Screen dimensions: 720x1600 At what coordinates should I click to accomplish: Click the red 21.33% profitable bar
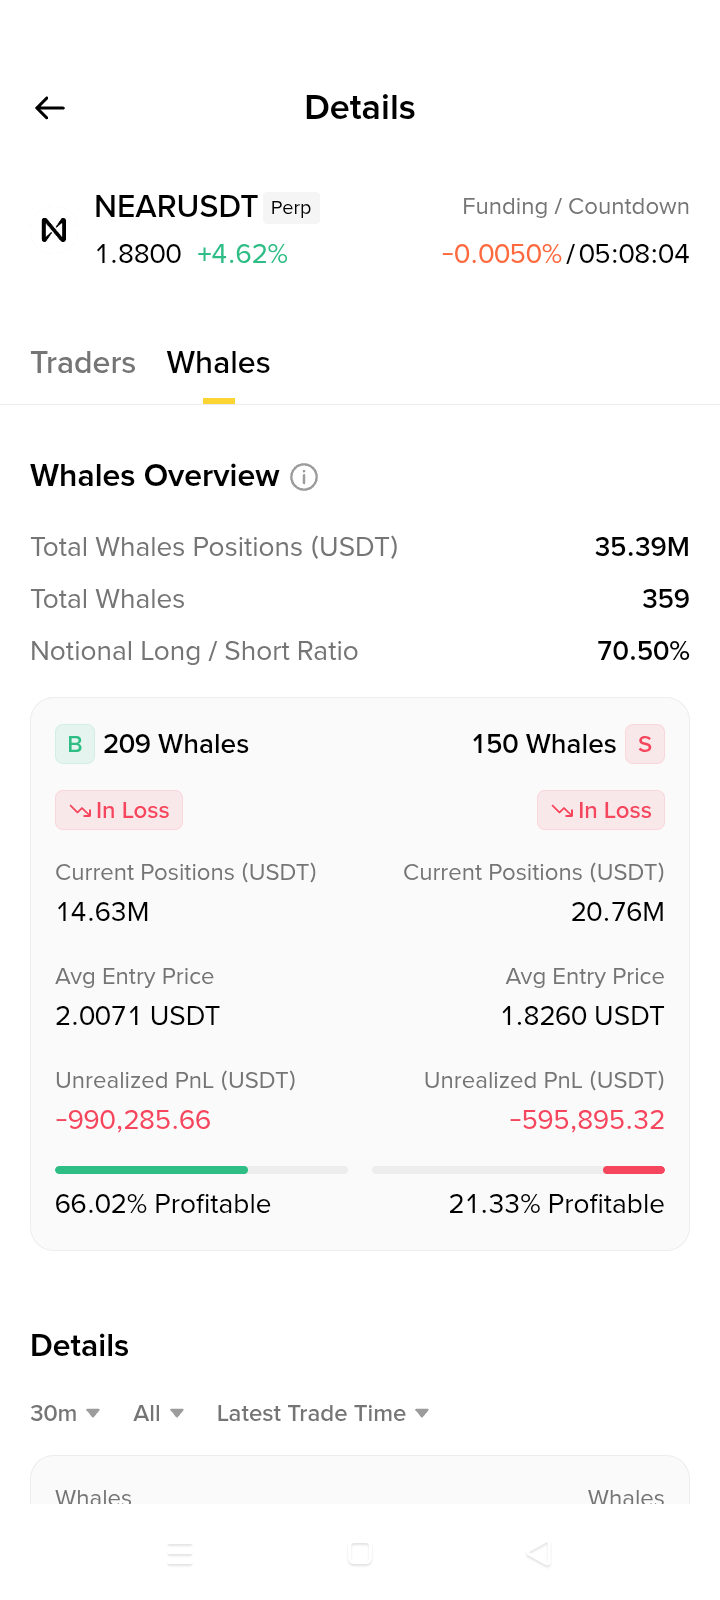(x=634, y=1170)
